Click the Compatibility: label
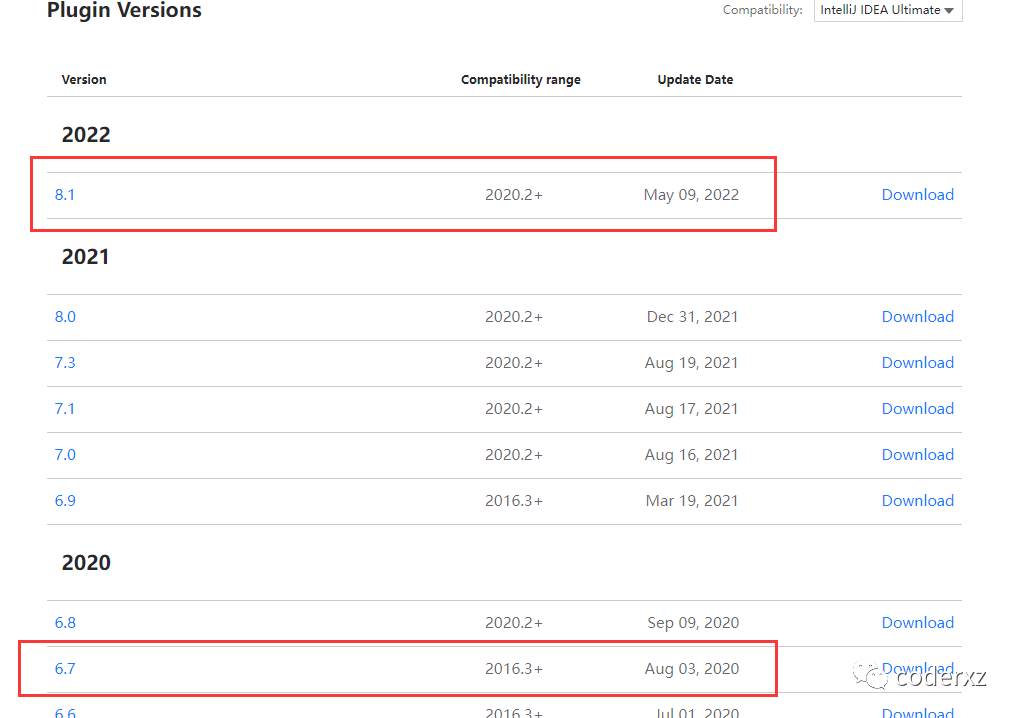The height and width of the screenshot is (718, 1019). (762, 10)
